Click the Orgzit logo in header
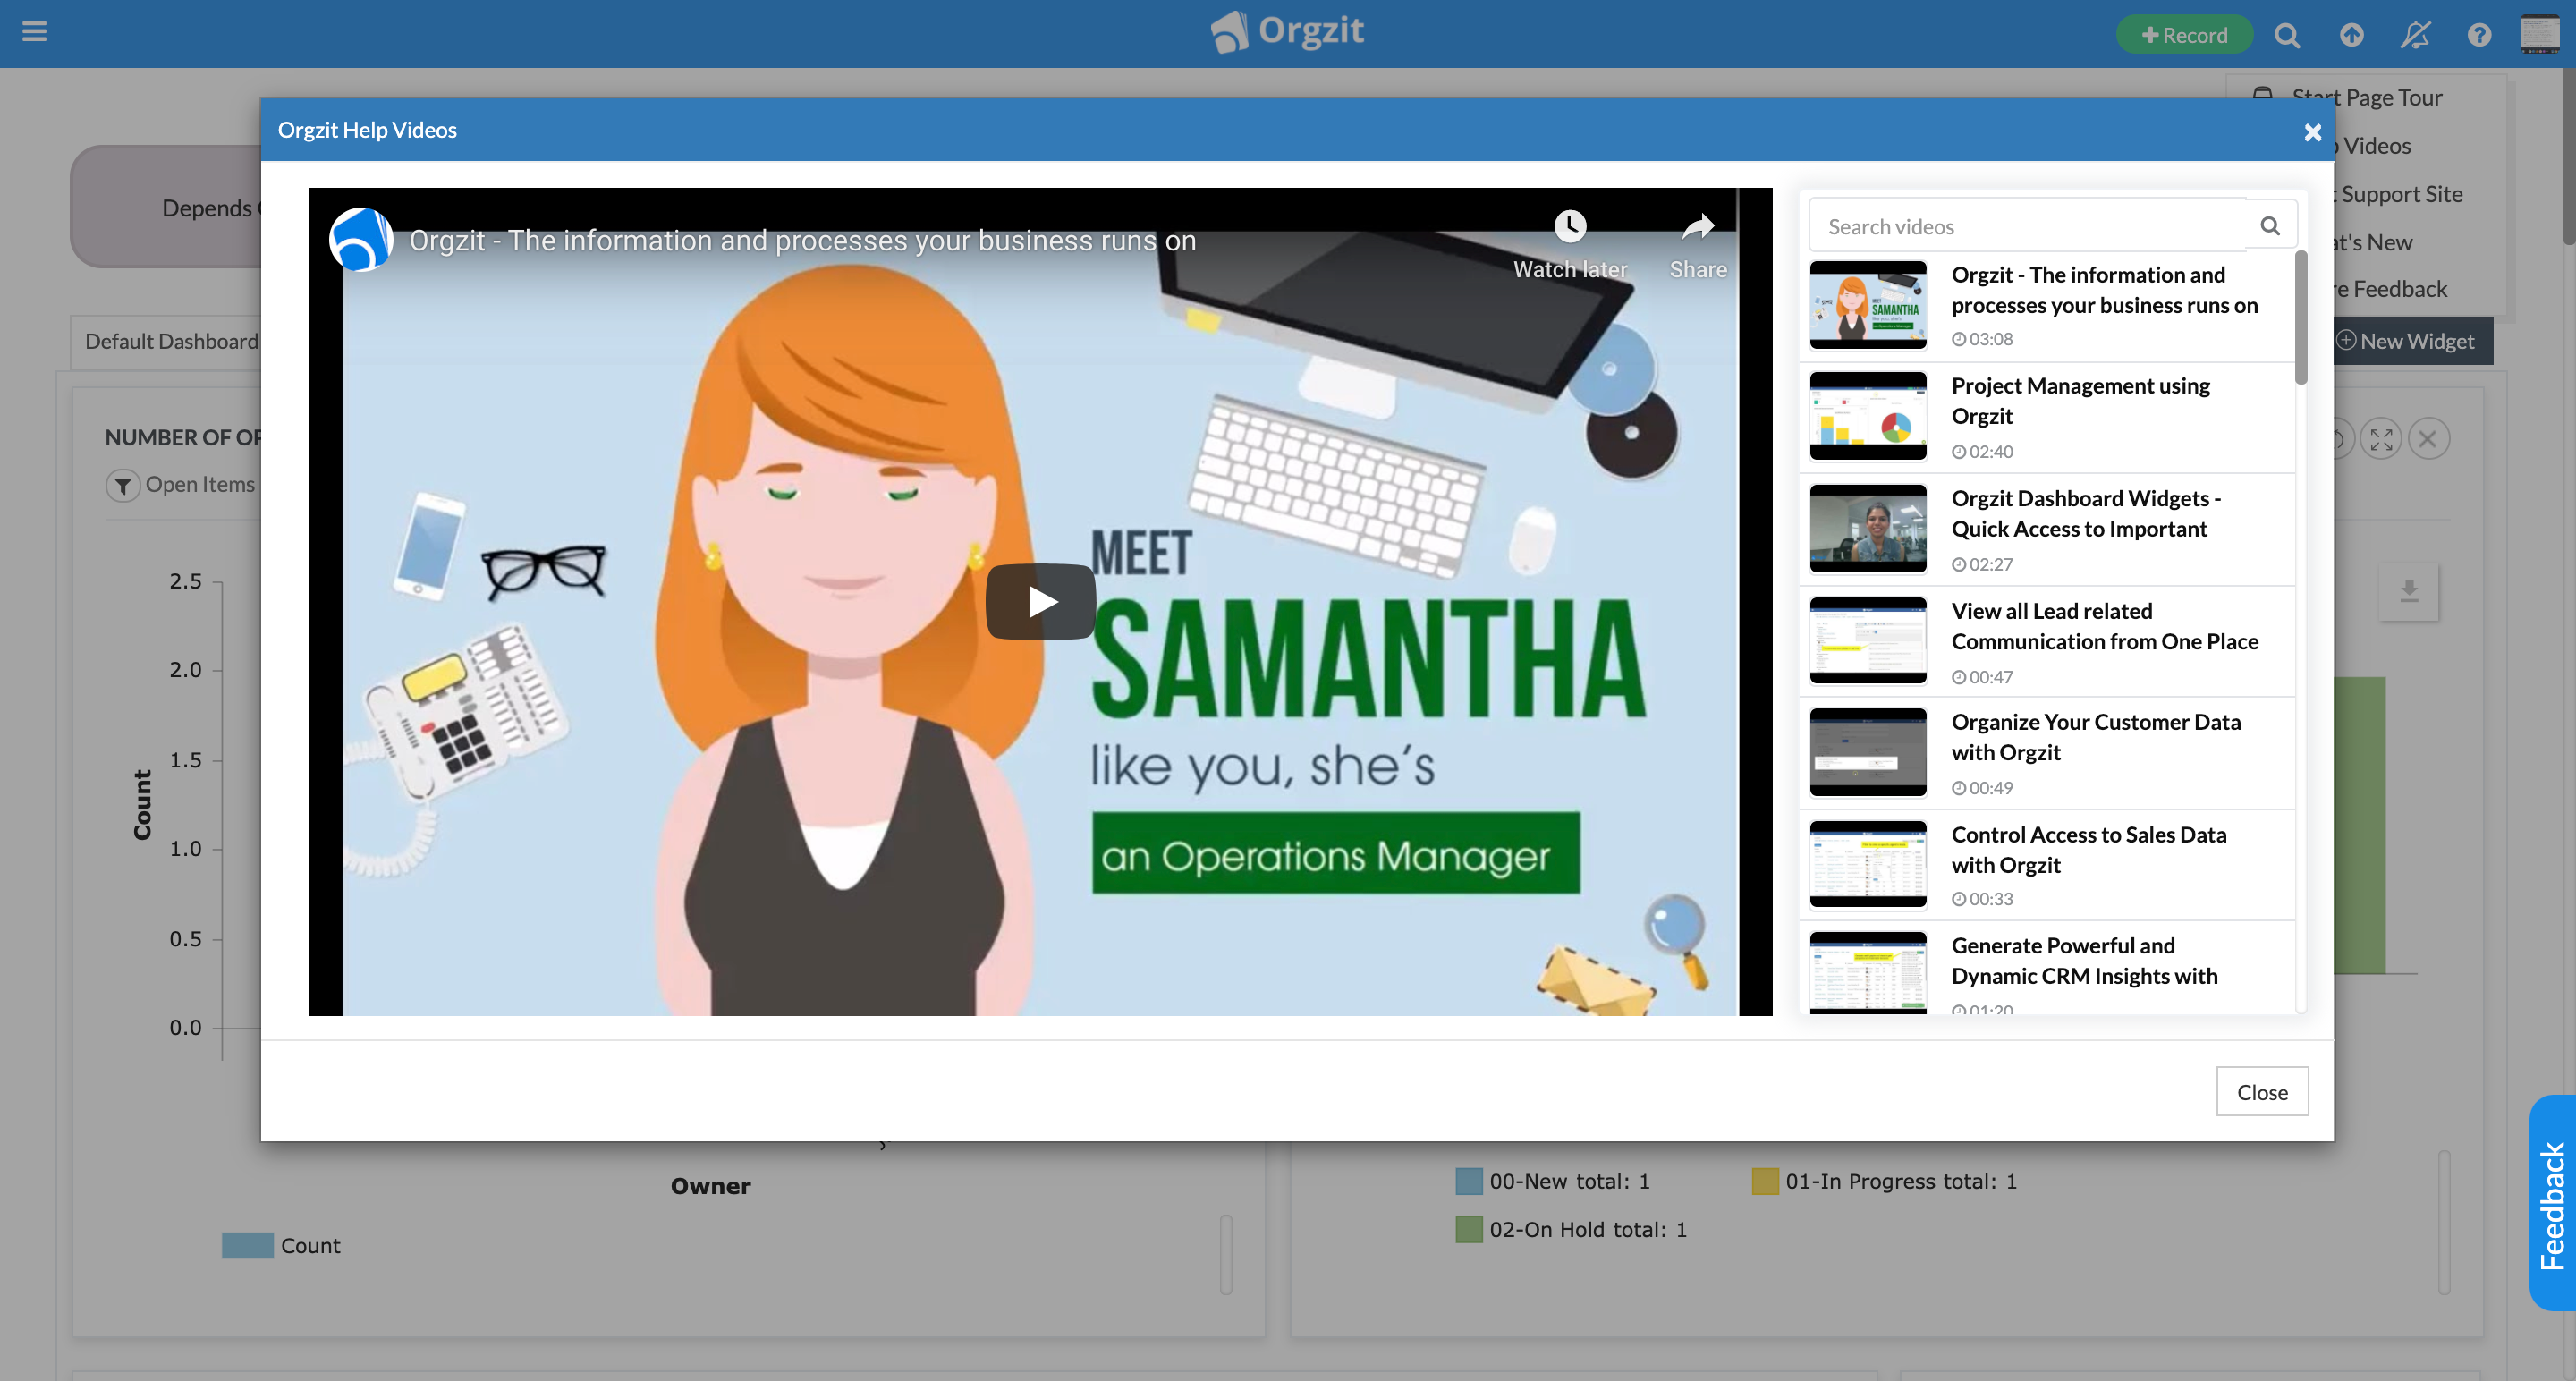 [1287, 32]
